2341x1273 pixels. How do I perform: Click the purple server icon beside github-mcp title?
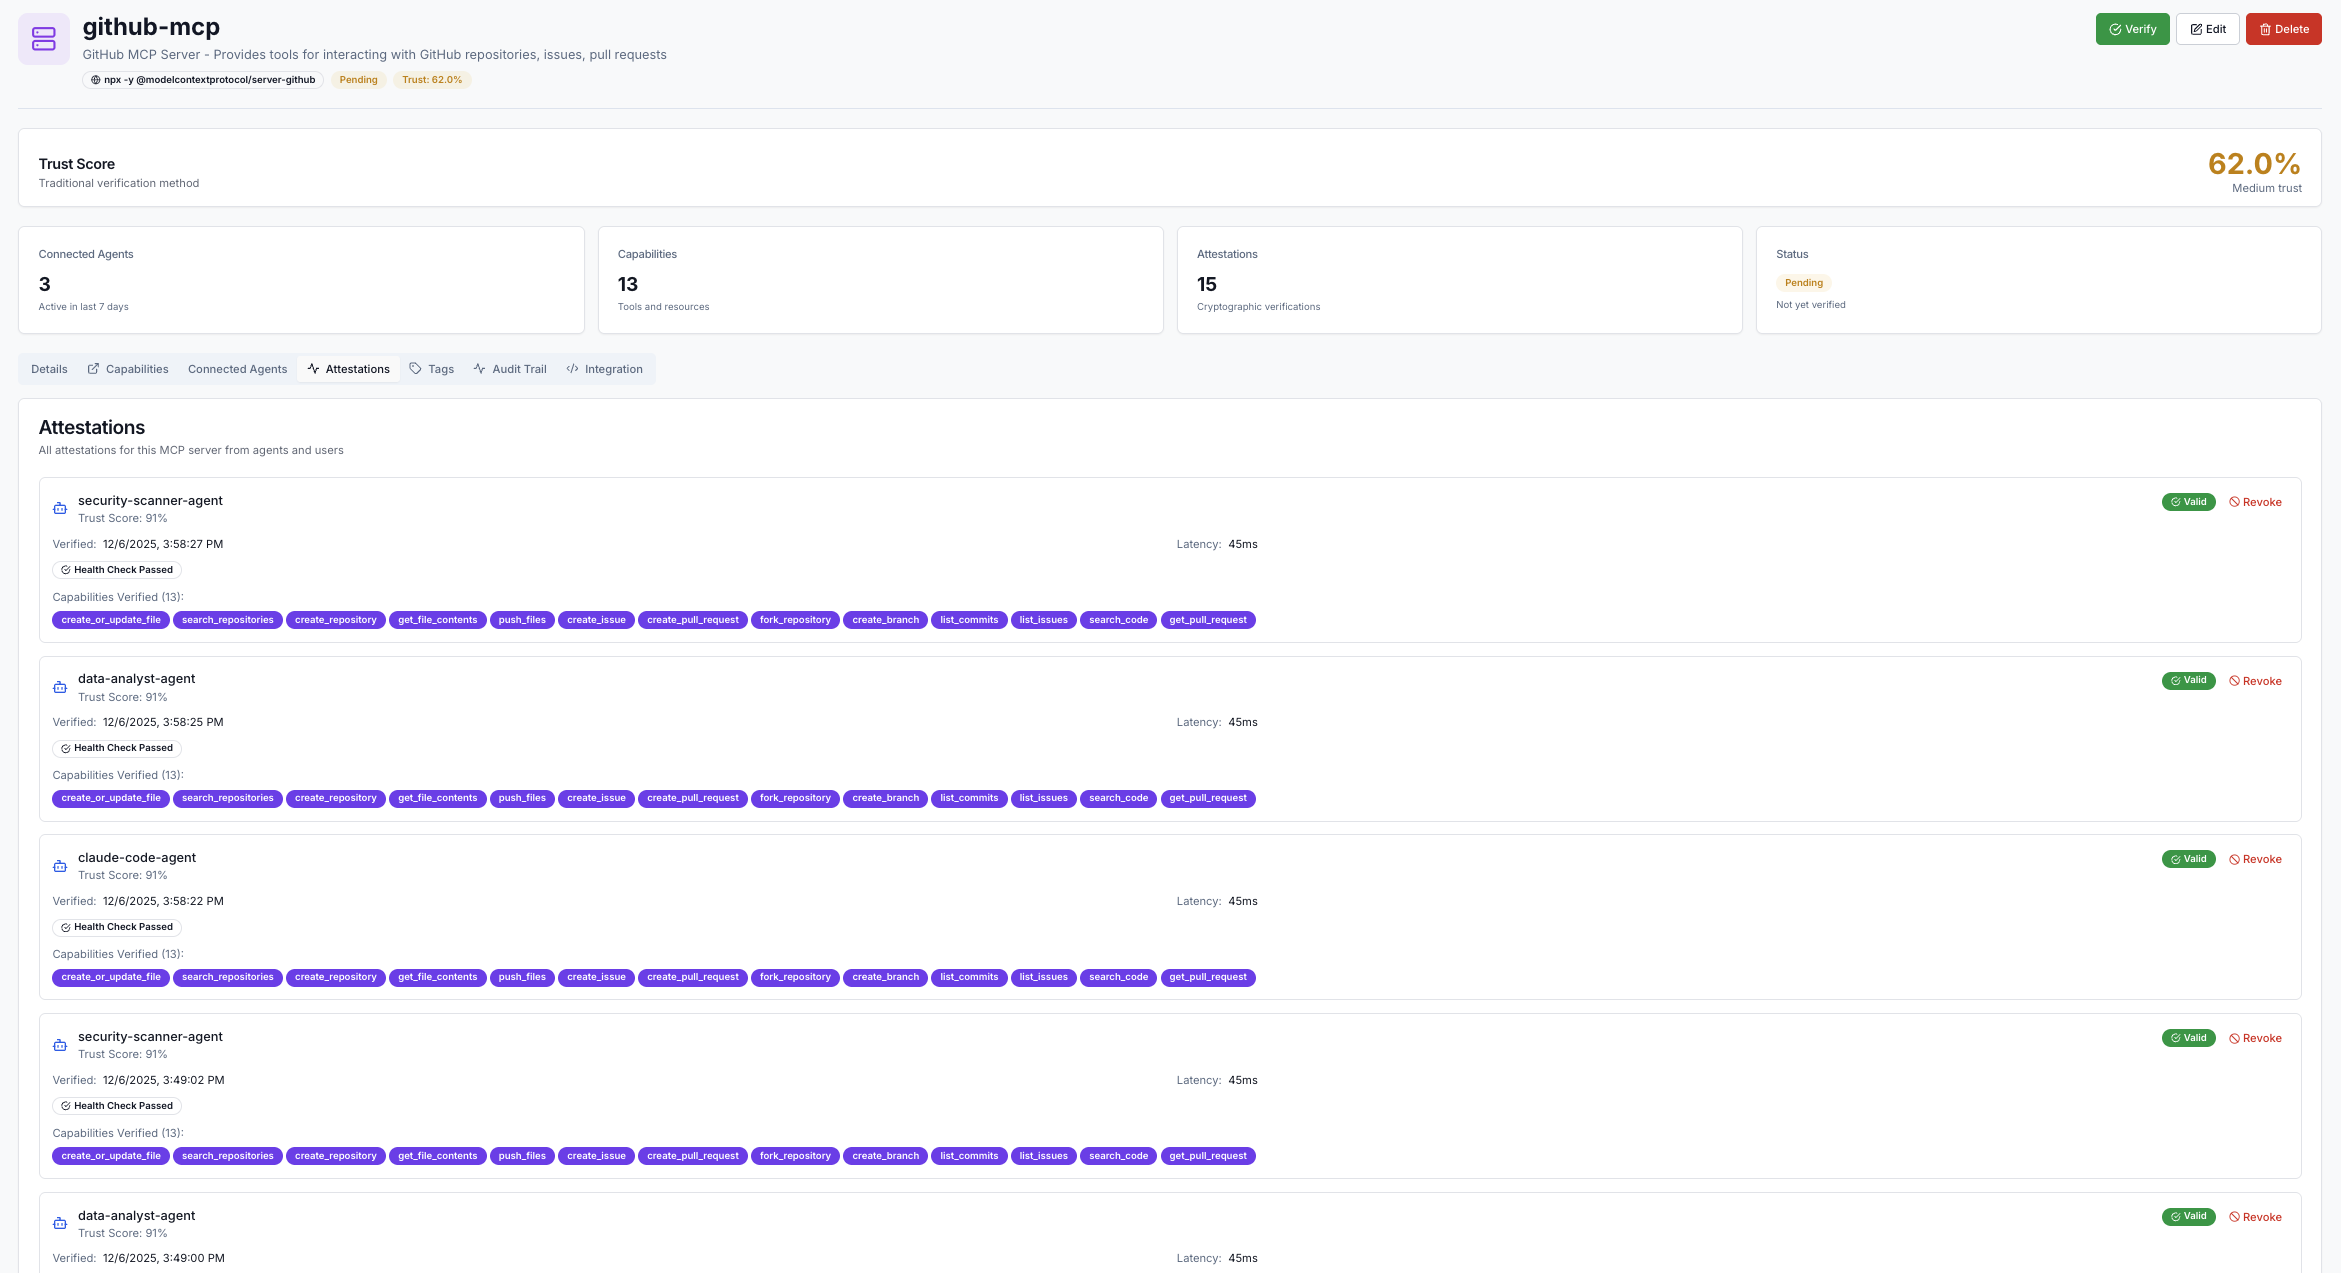click(43, 38)
